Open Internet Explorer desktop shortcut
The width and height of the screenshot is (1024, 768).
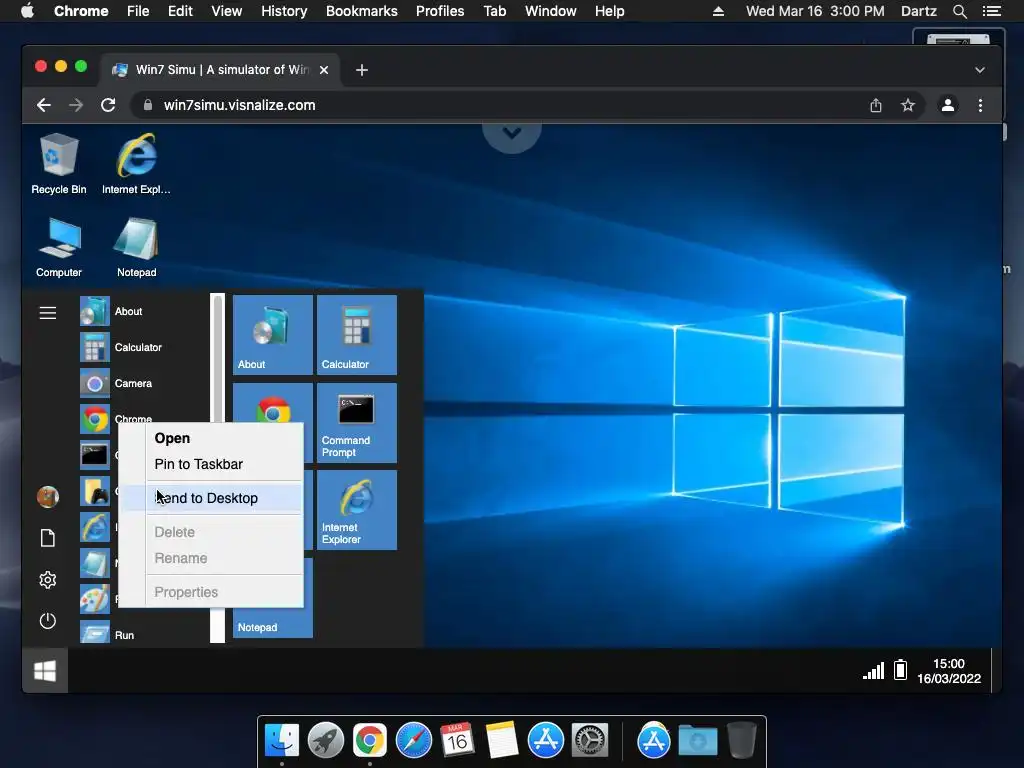point(136,164)
